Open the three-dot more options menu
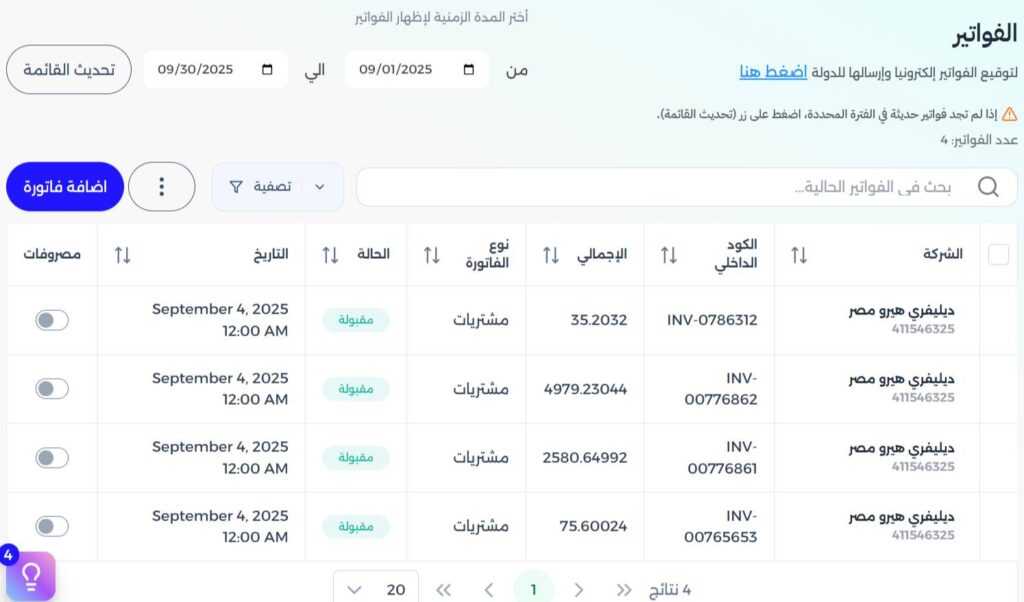The width and height of the screenshot is (1024, 602). point(162,187)
